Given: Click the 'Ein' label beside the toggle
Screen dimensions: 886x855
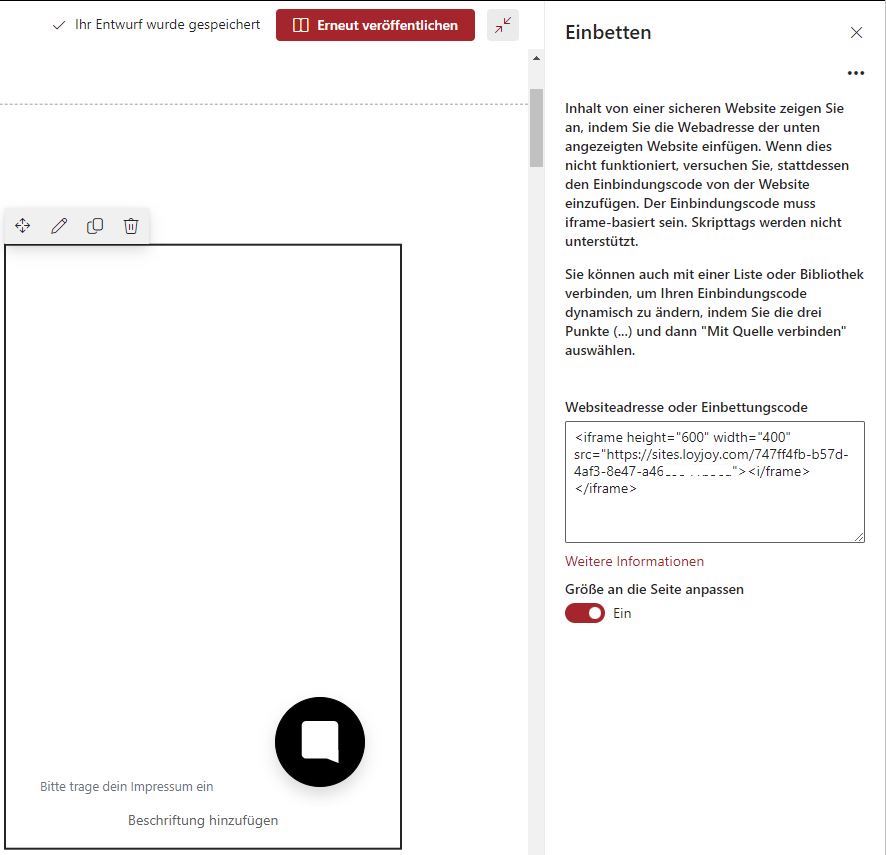Looking at the screenshot, I should (x=622, y=613).
